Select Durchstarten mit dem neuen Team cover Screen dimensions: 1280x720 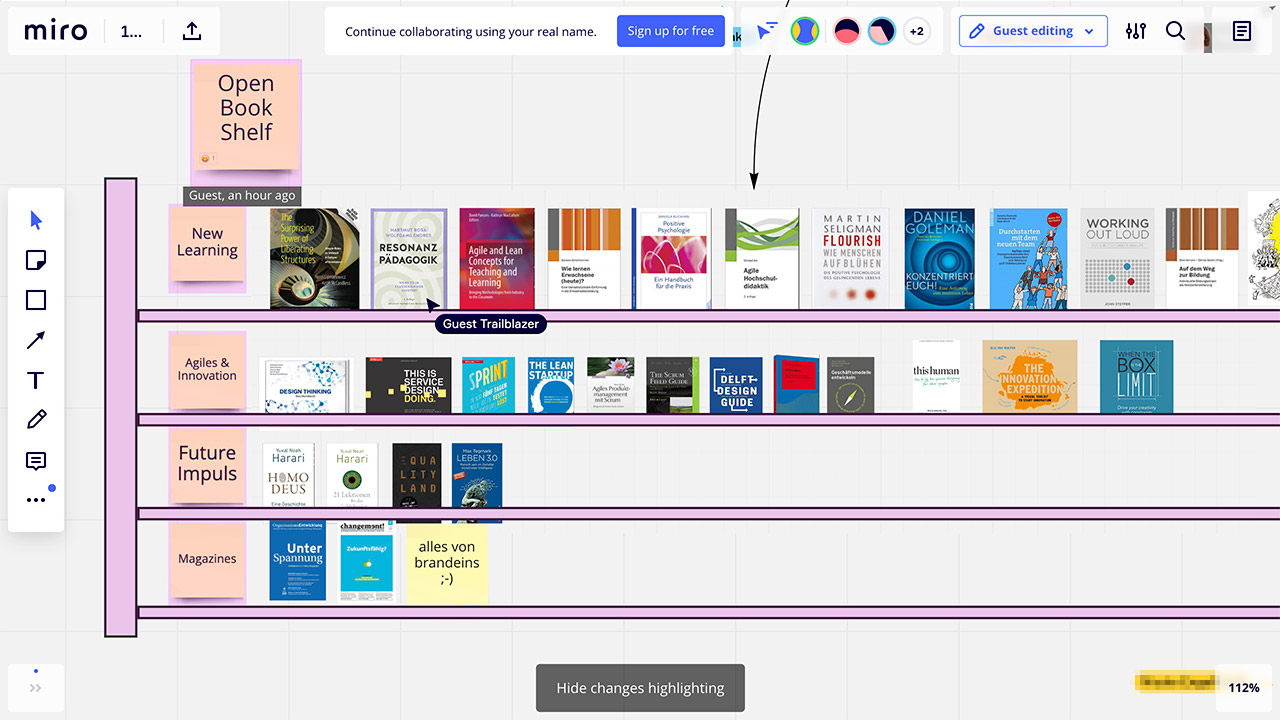click(x=1028, y=259)
